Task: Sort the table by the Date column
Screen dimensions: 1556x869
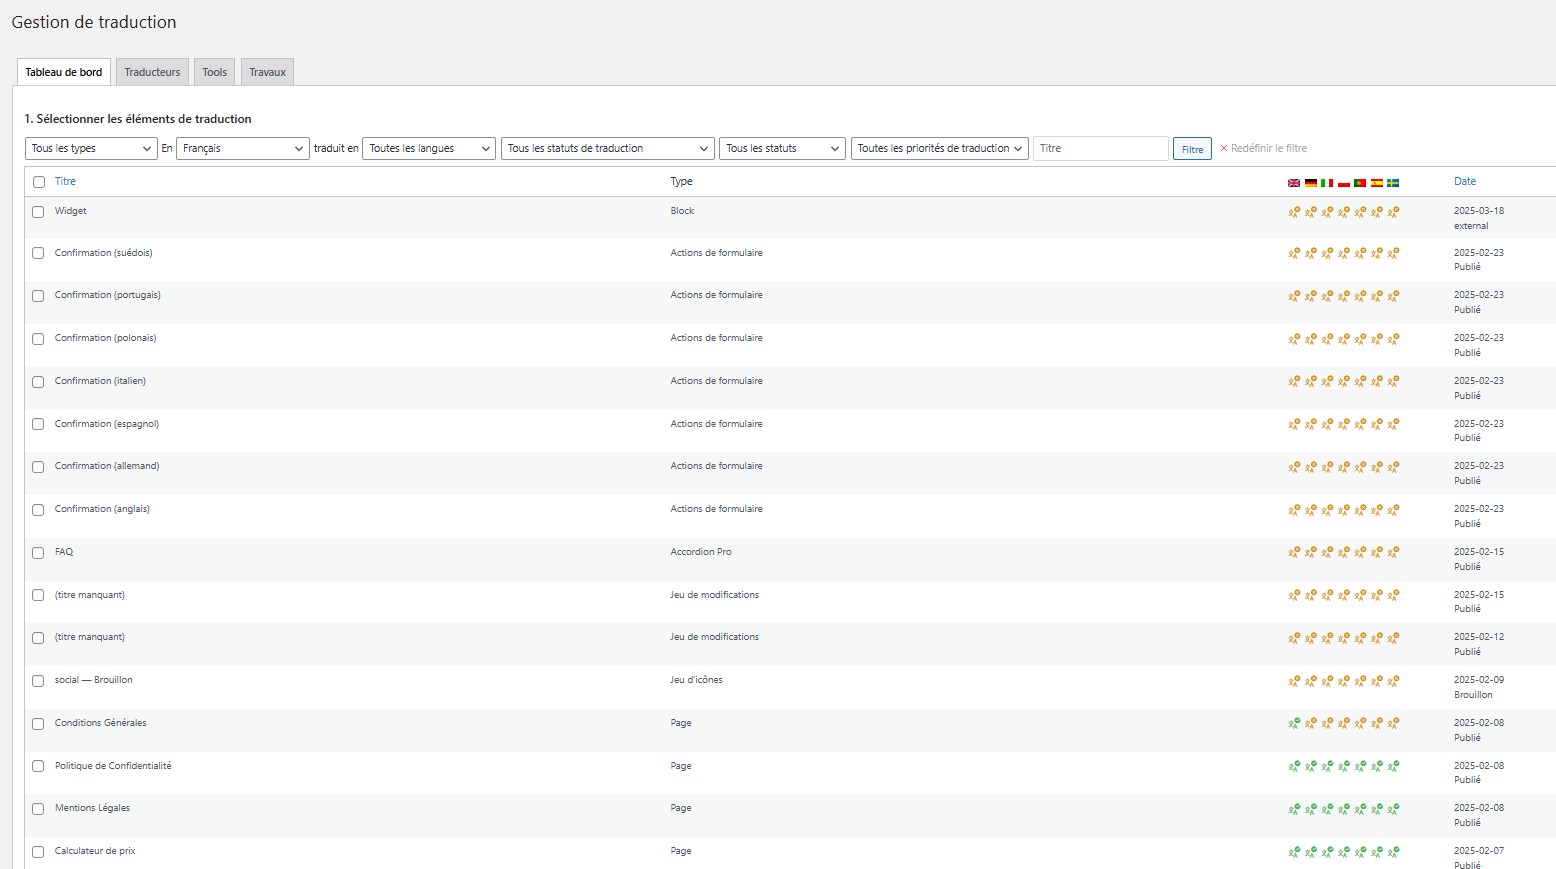Action: tap(1464, 182)
